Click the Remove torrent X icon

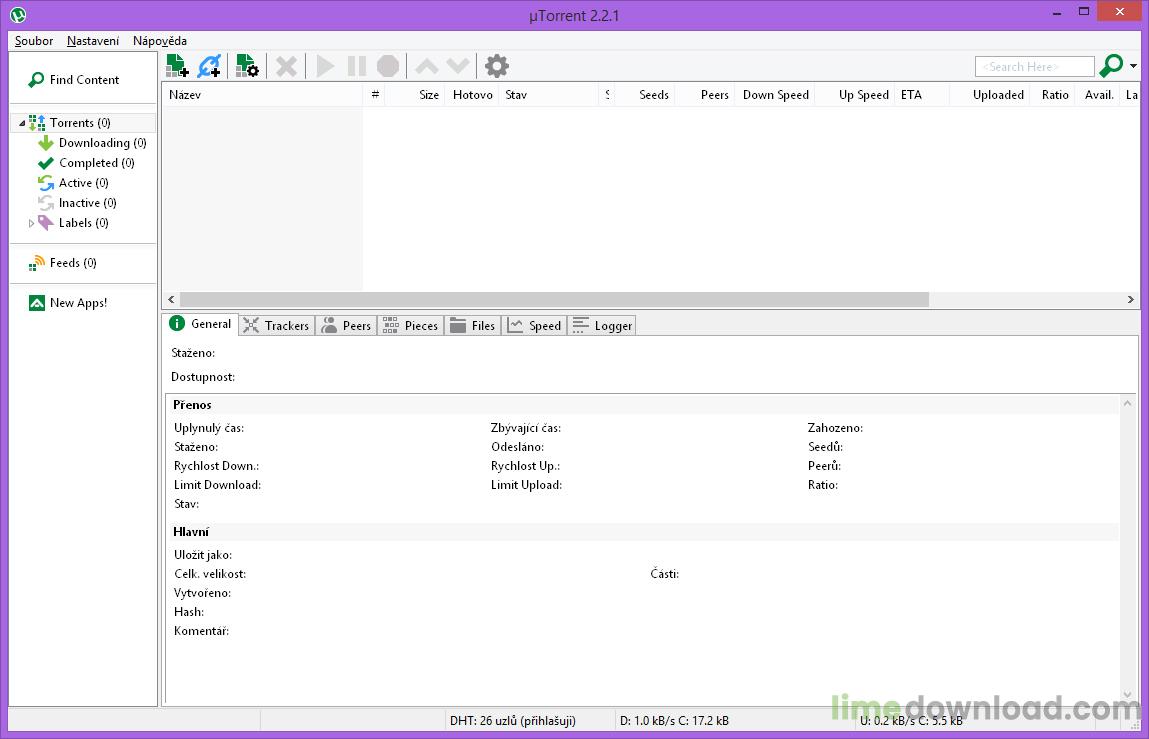click(287, 66)
